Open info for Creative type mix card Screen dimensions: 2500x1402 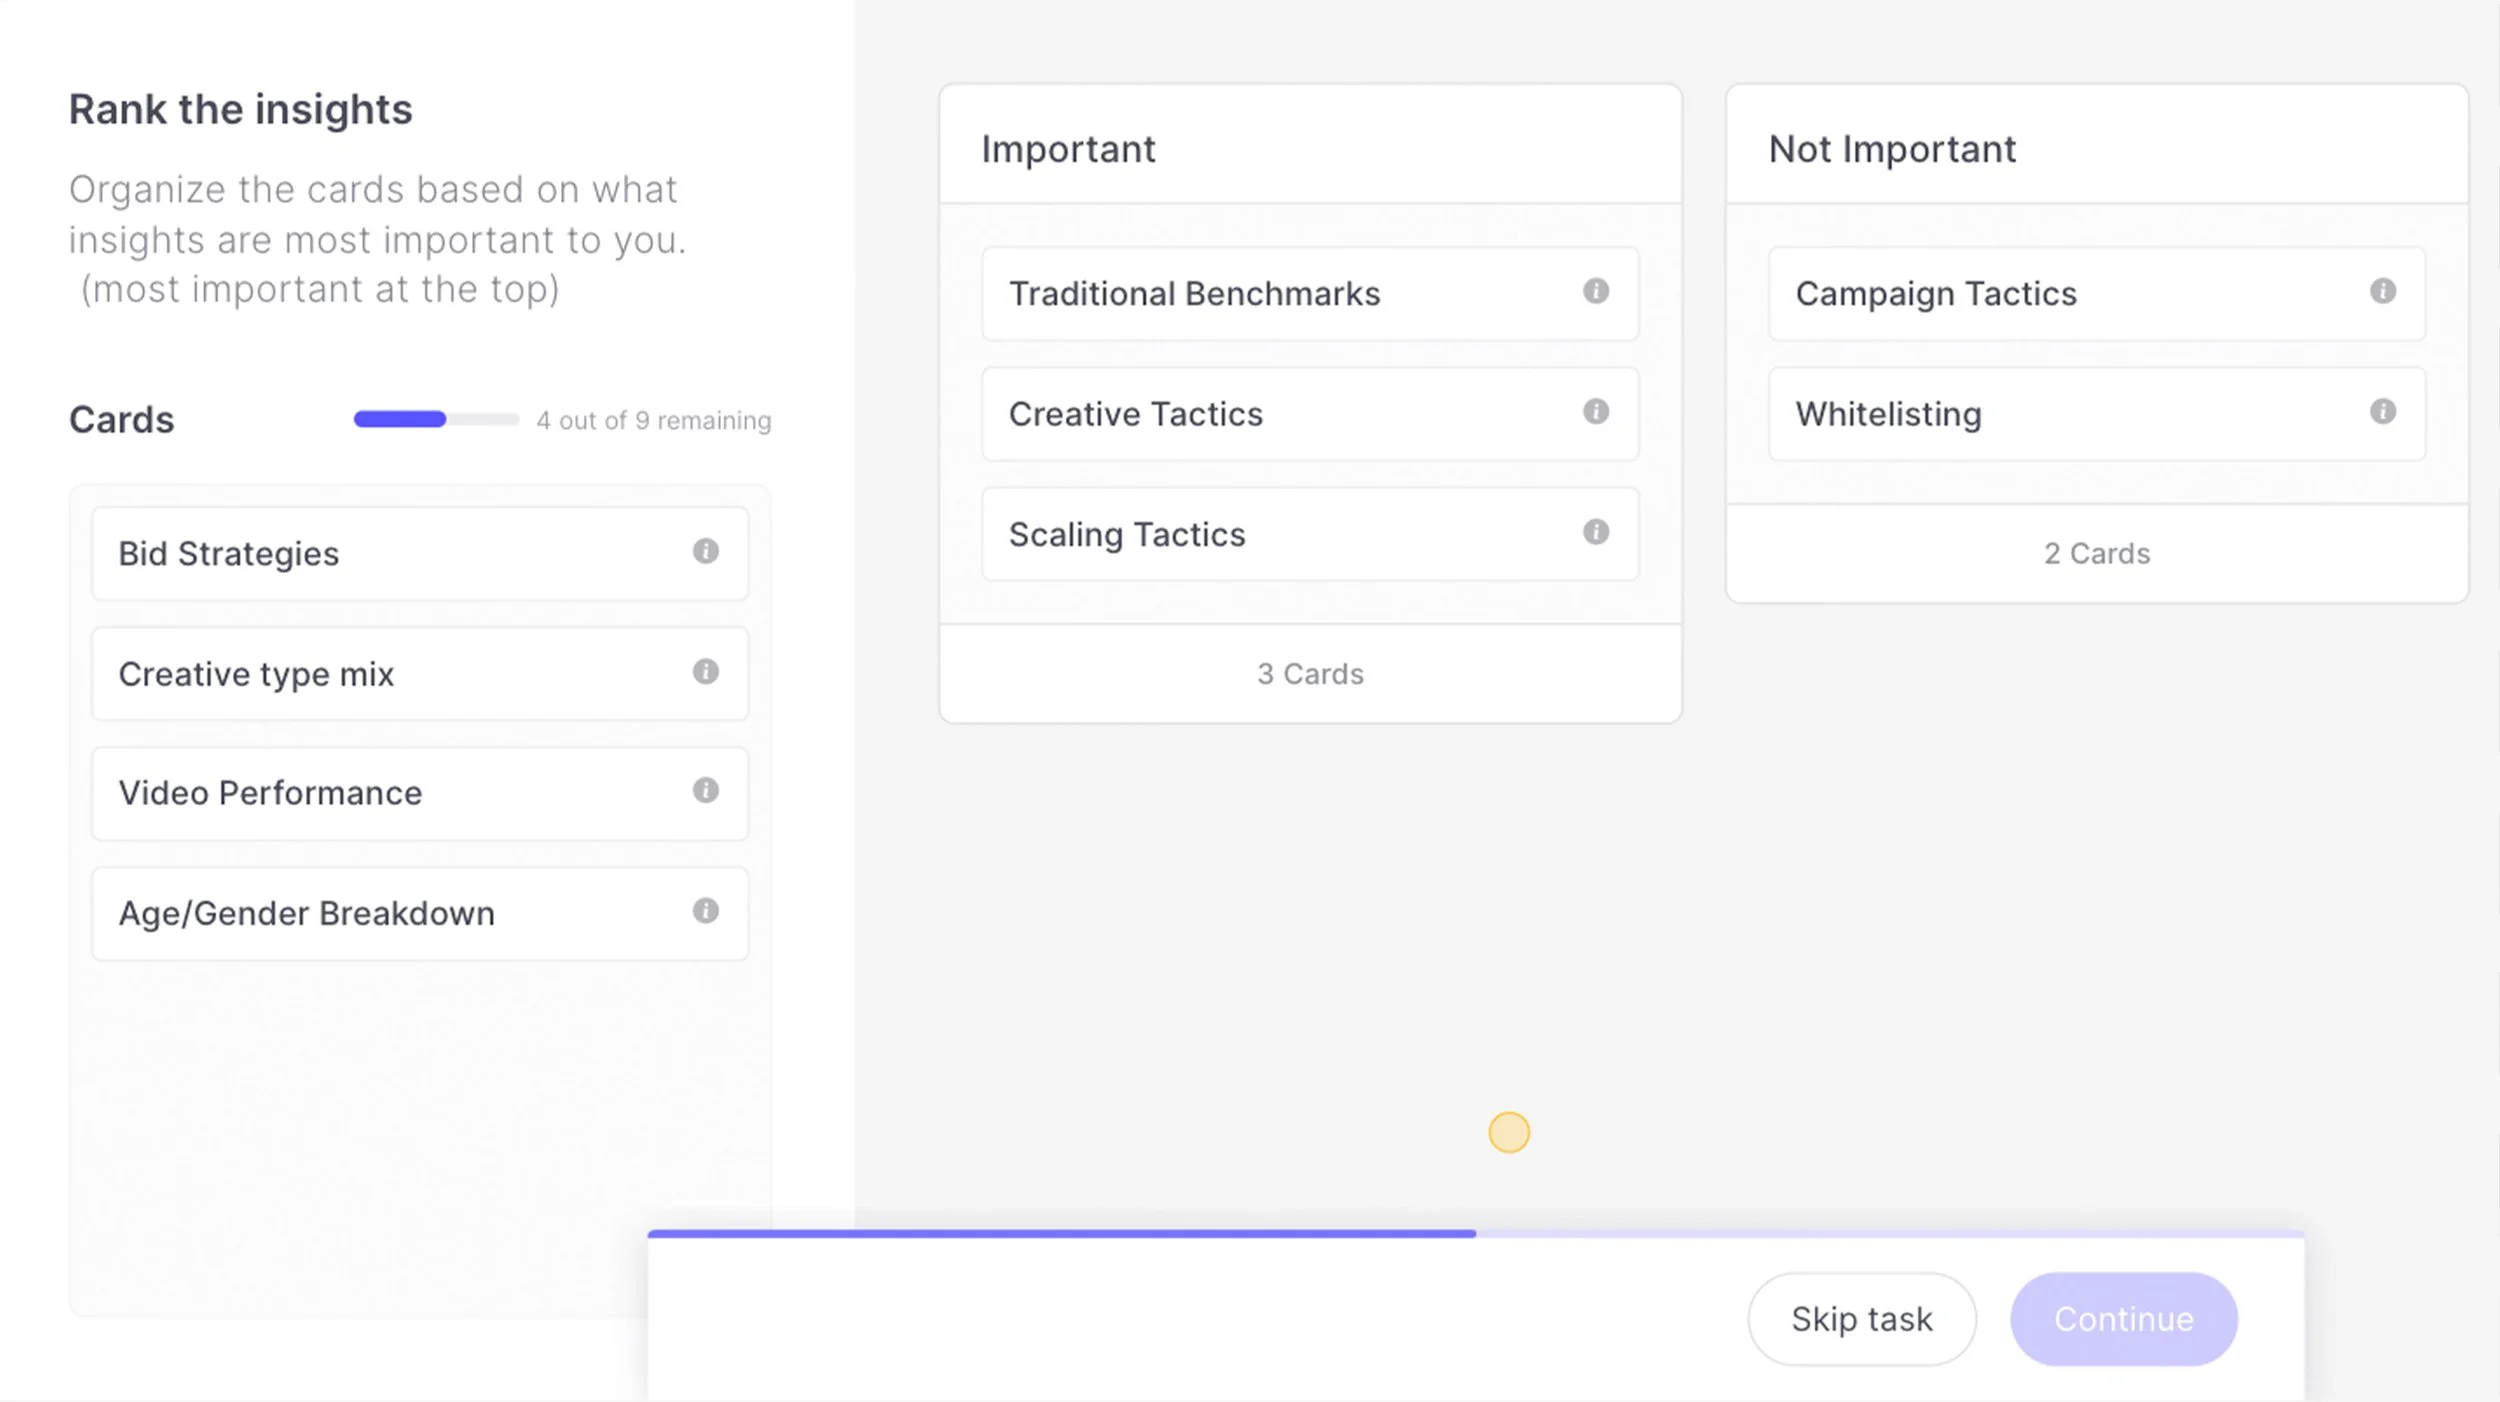705,671
